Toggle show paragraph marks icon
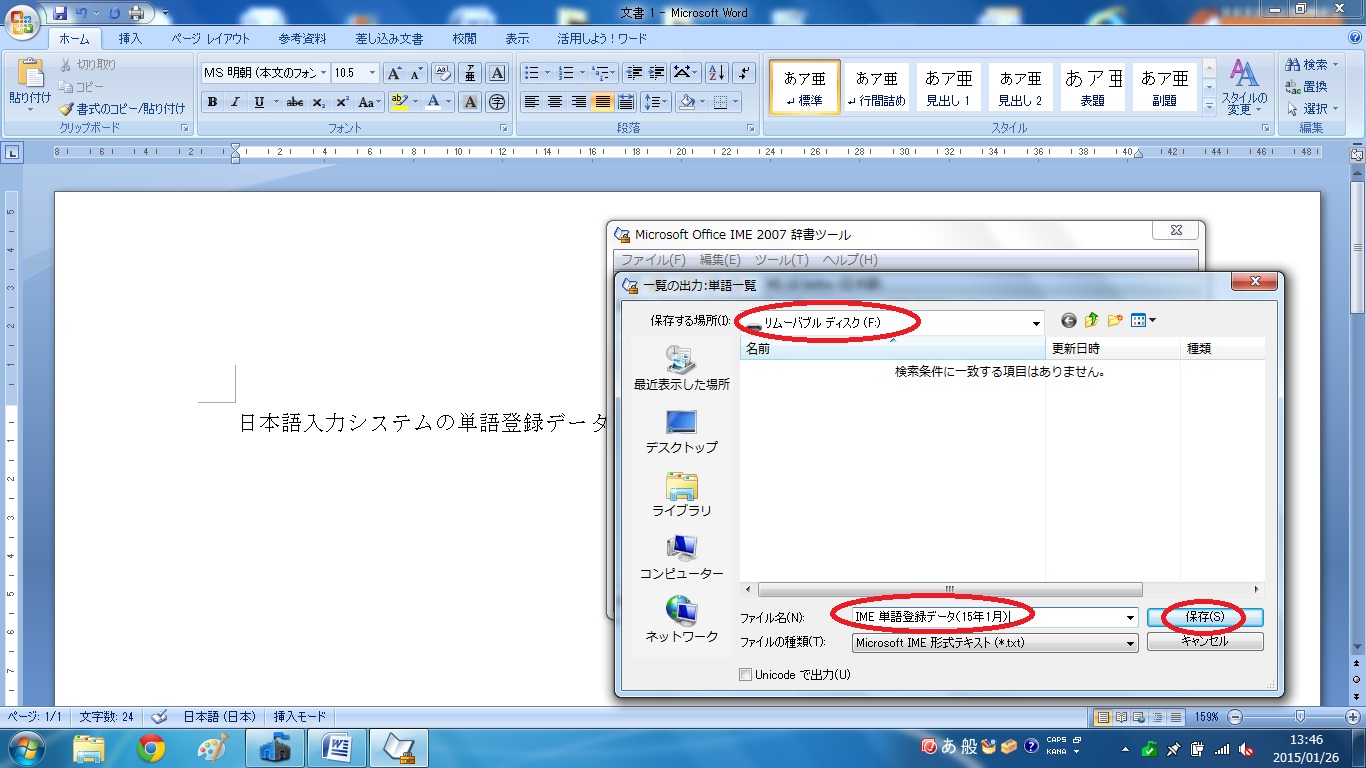The height and width of the screenshot is (768, 1366). coord(743,73)
